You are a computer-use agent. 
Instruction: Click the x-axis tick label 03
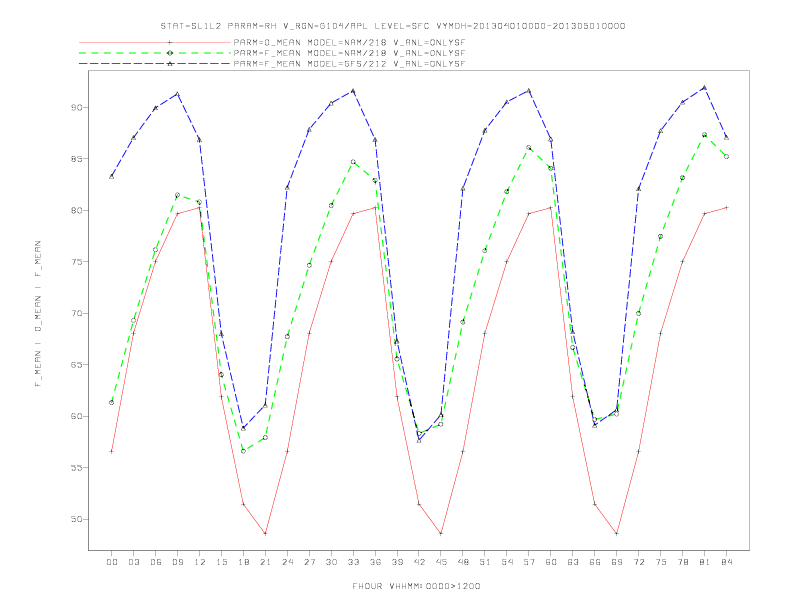pyautogui.click(x=133, y=562)
